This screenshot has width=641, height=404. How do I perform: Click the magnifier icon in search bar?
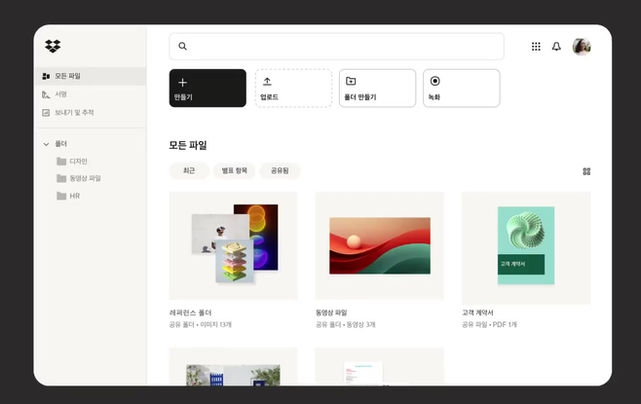coord(183,46)
